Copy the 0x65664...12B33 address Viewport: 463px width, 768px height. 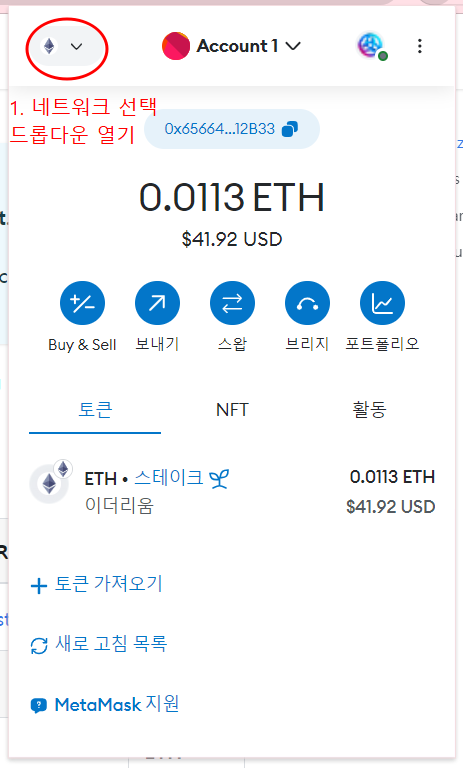point(232,129)
